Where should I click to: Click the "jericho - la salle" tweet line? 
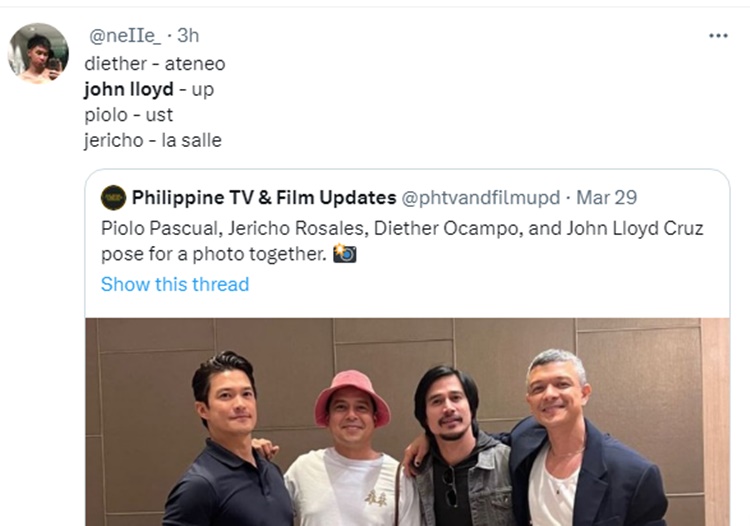tap(153, 141)
